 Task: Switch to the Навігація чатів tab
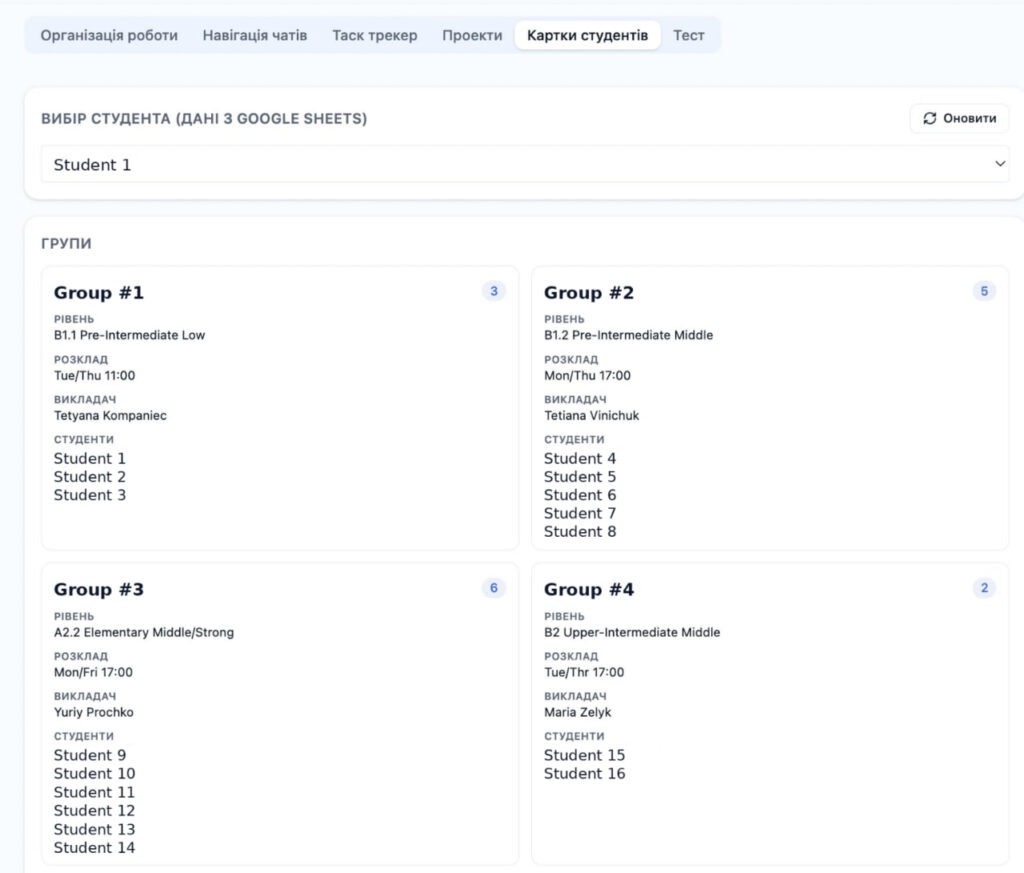tap(255, 35)
